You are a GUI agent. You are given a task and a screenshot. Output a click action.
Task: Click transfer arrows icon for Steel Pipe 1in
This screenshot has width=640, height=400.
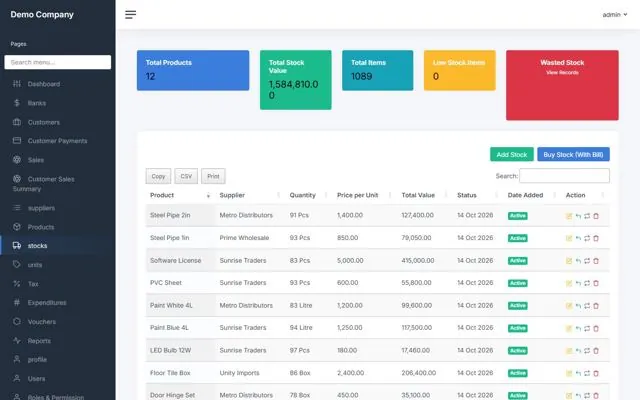[587, 238]
